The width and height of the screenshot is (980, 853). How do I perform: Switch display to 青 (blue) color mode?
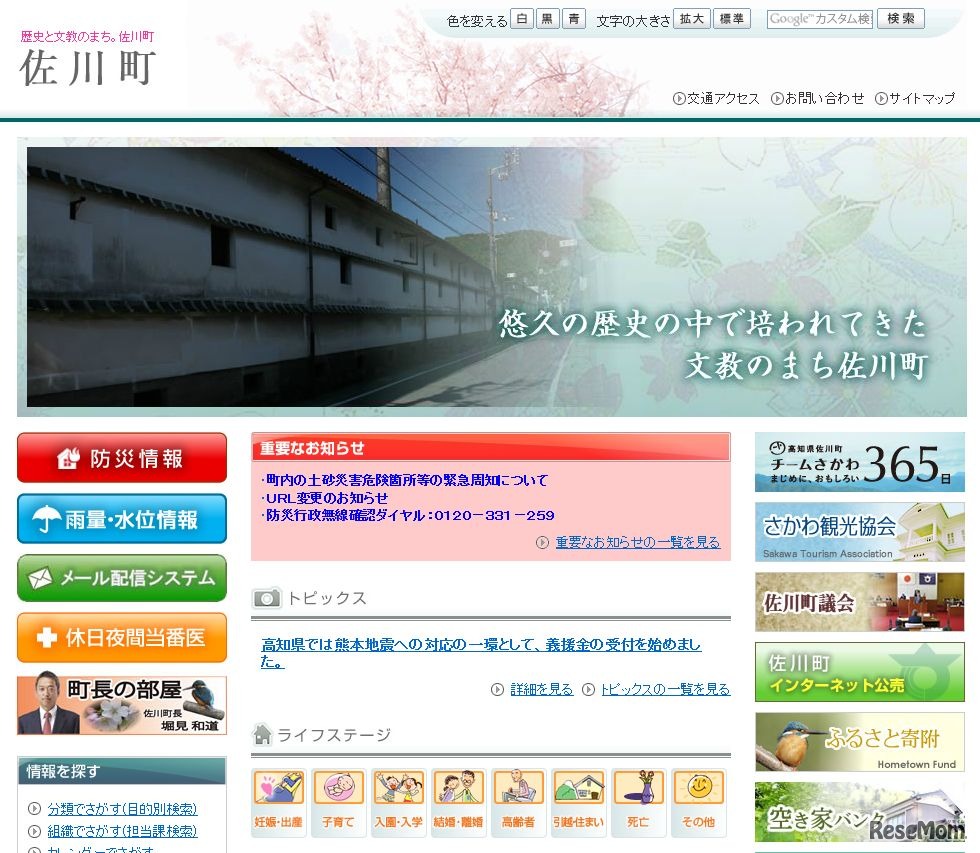tap(573, 18)
